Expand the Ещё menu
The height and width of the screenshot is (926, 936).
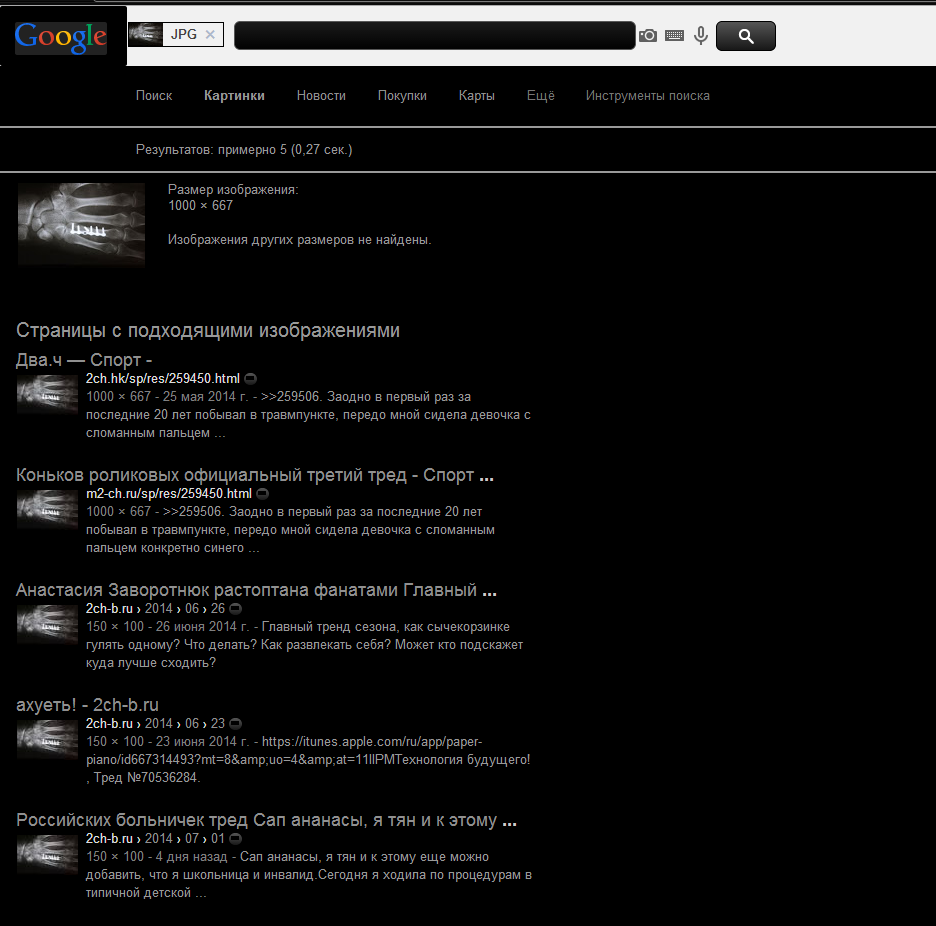[541, 96]
